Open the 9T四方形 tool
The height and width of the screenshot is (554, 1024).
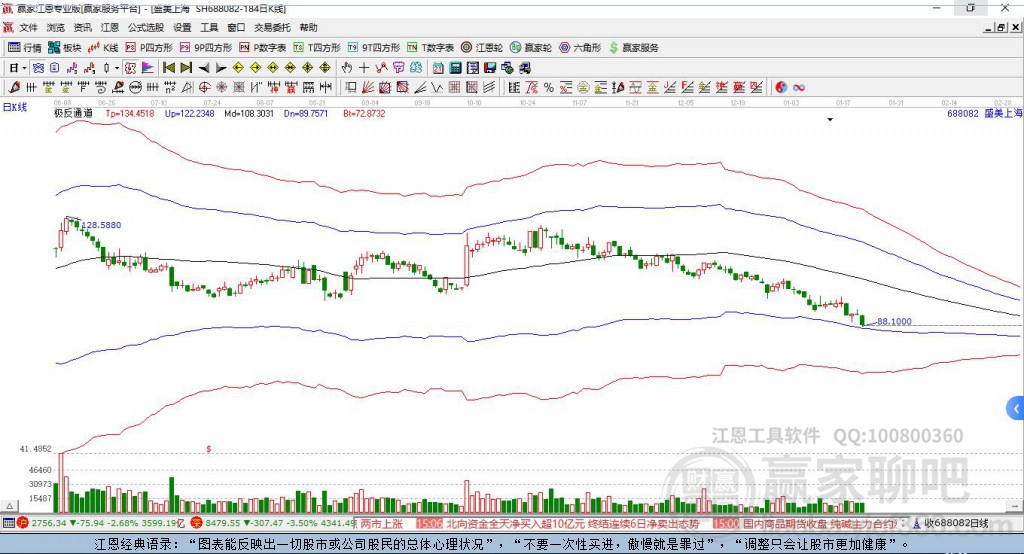pyautogui.click(x=374, y=48)
